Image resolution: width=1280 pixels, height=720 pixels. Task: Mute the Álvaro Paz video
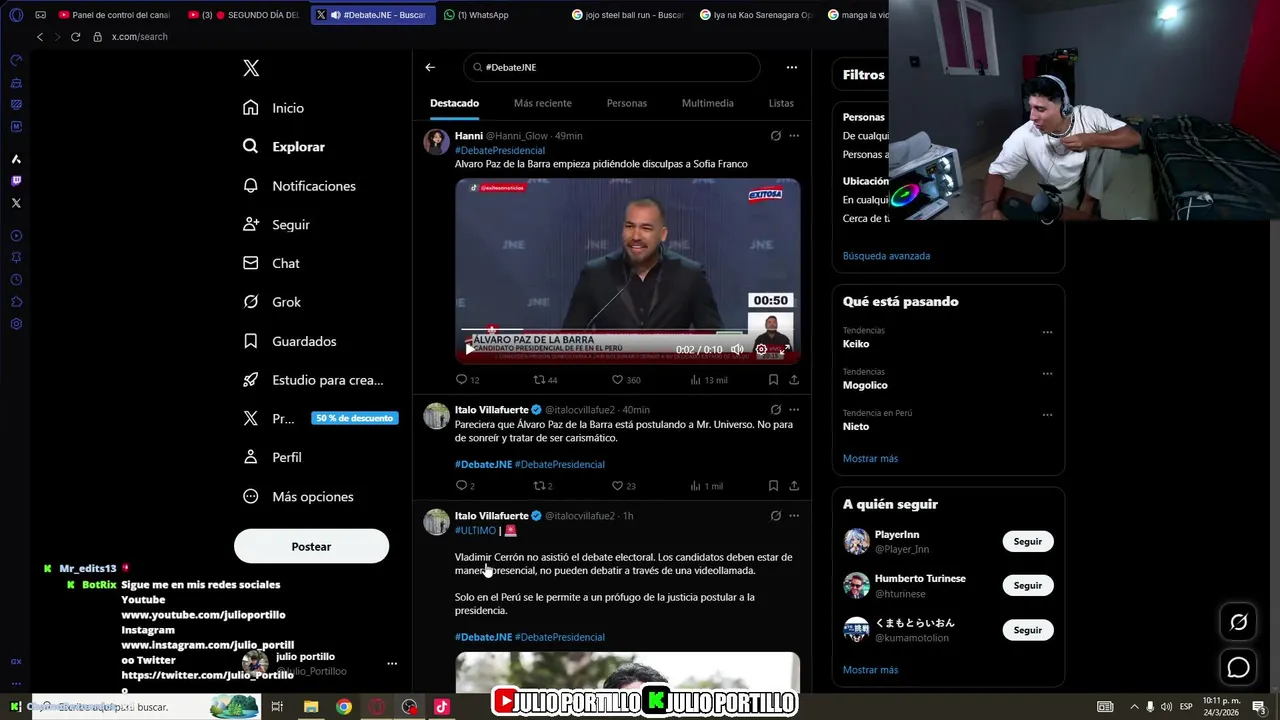[x=737, y=349]
